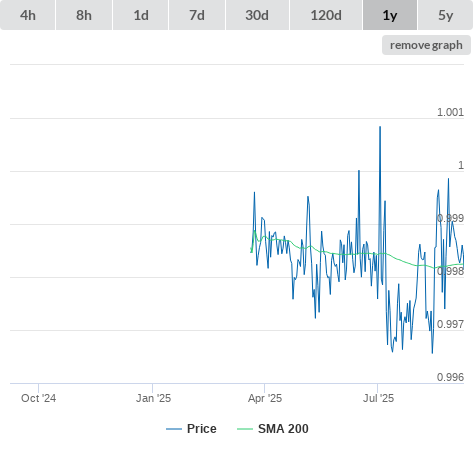This screenshot has height=455, width=474.
Task: Switch to the 8h time range
Action: point(84,15)
